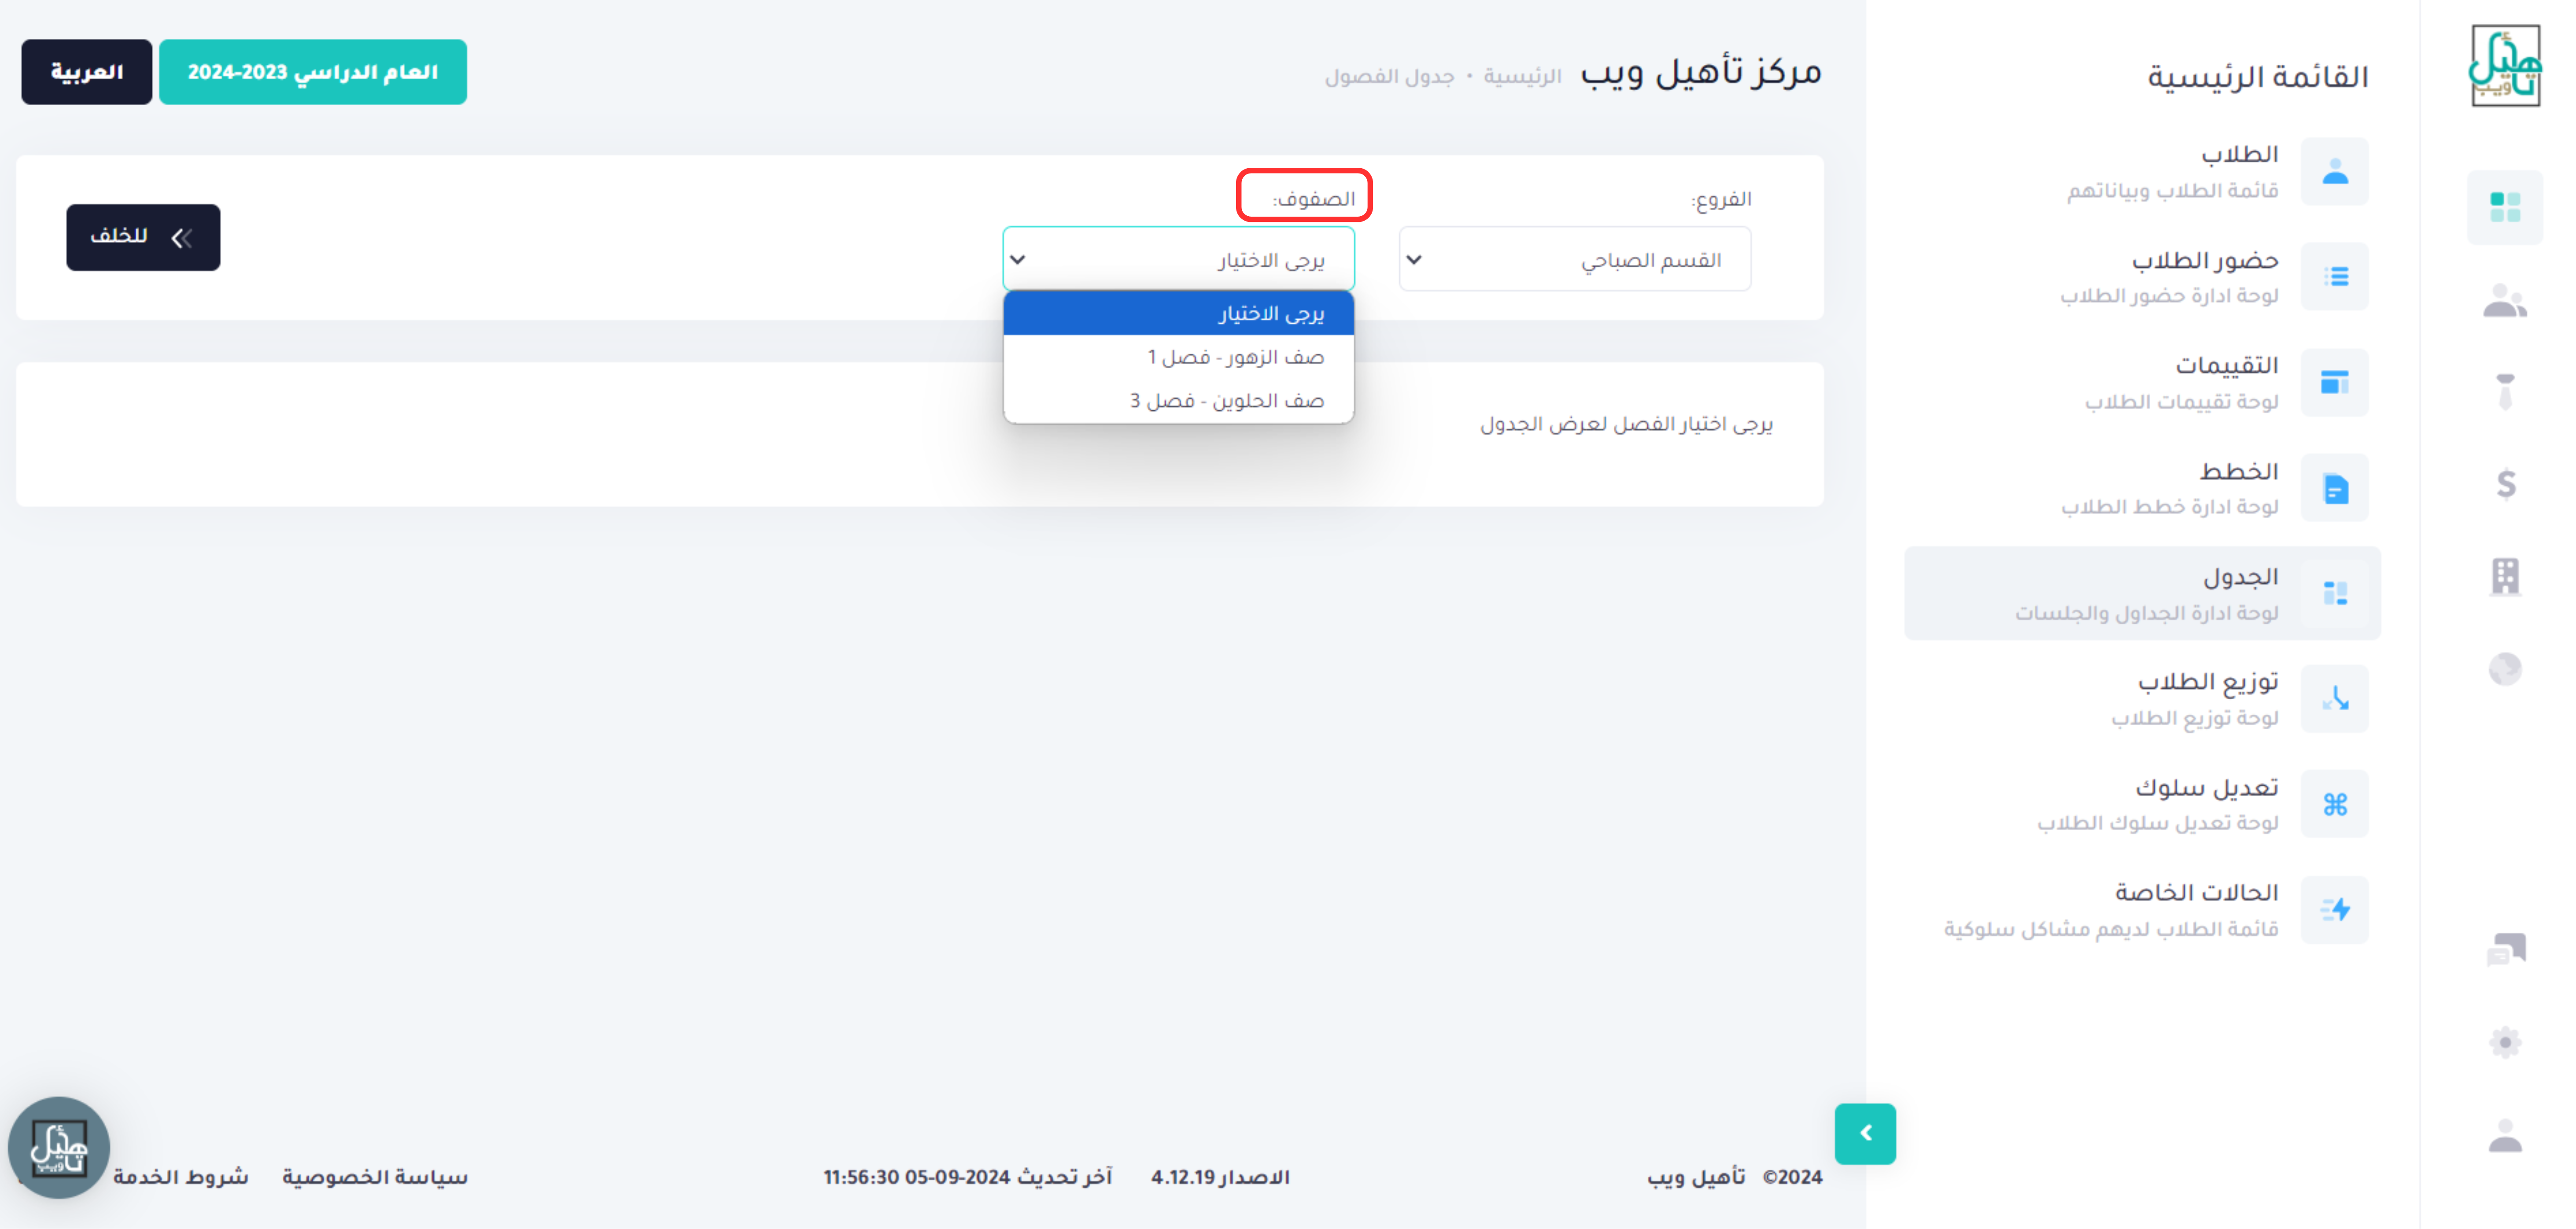Select صف الزهور - فصل 1 option
Screen dimensions: 2576x1229
tap(1178, 357)
